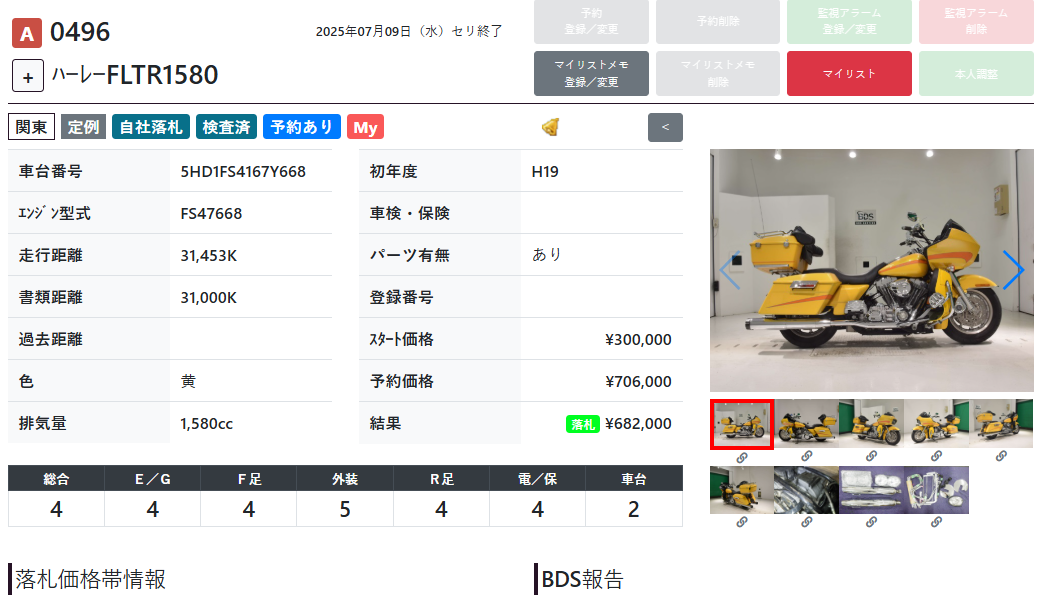The height and width of the screenshot is (603, 1049).
Task: Collapse the panel using the gray < button
Action: pyautogui.click(x=665, y=127)
